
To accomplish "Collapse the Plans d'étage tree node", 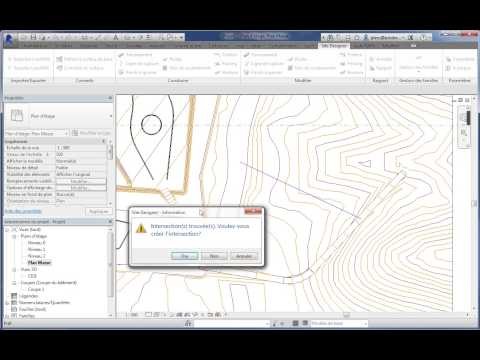I will click(x=14, y=236).
